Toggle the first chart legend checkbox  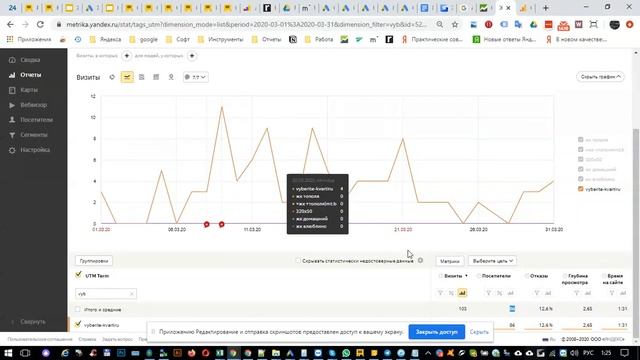click(x=580, y=140)
